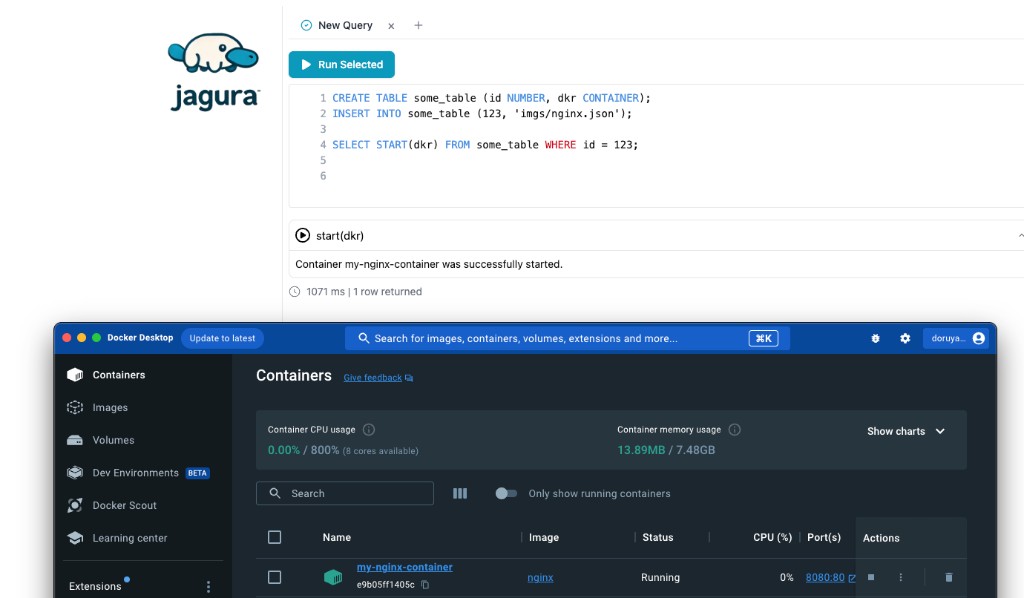Stop my-nginx-container with stop icon

click(x=871, y=577)
